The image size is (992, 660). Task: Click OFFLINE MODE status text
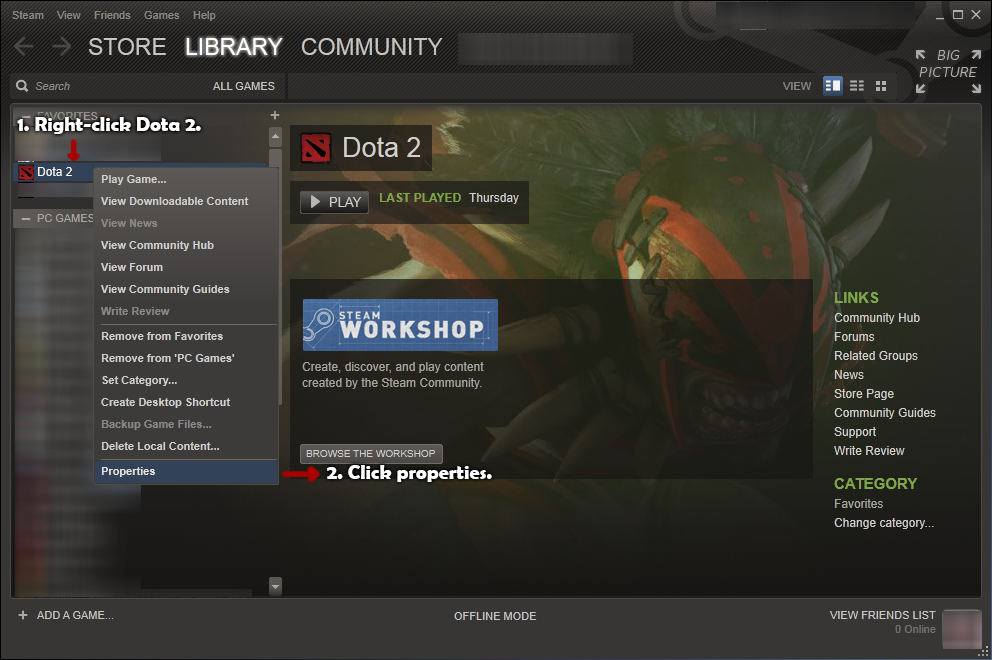(x=495, y=616)
